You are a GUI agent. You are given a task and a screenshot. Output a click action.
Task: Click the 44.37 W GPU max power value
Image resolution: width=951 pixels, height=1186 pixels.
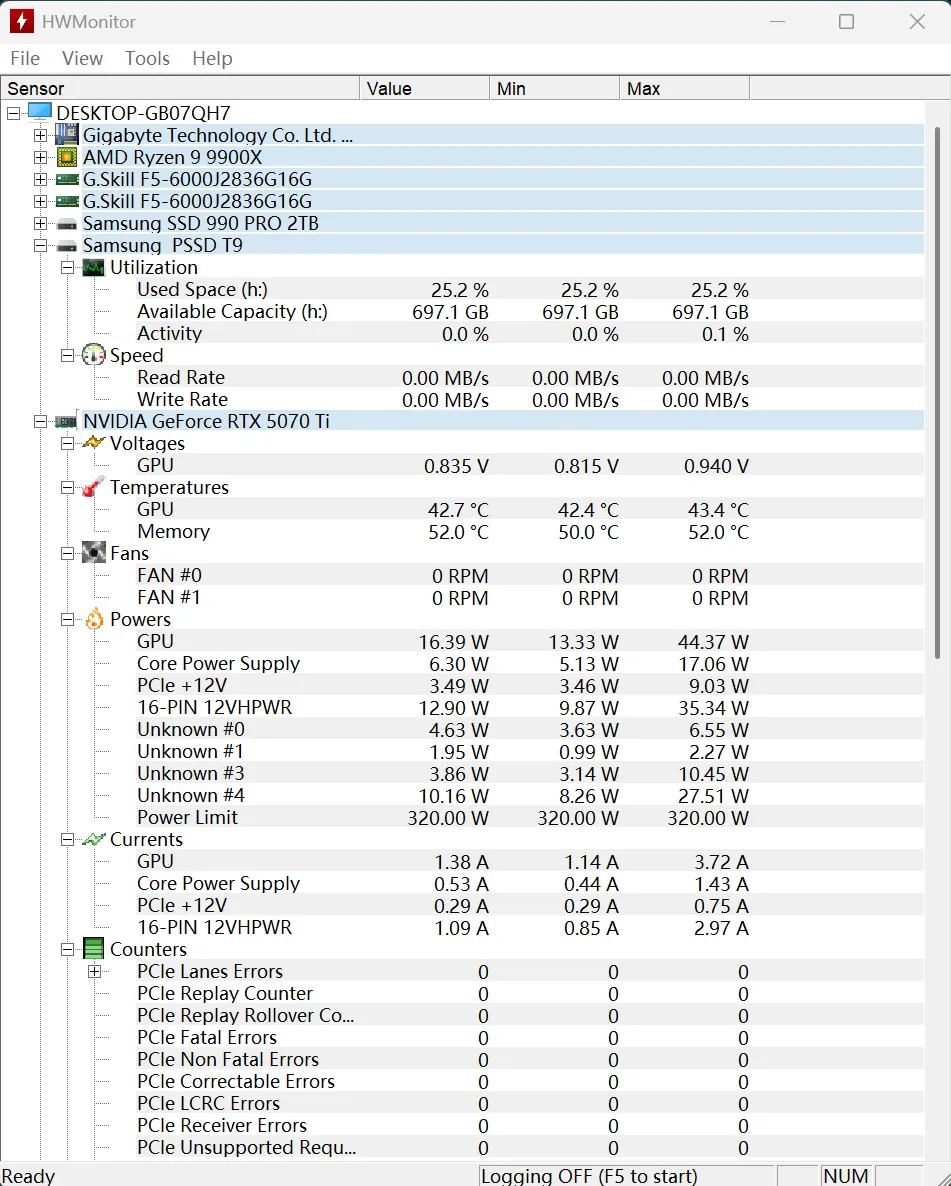713,642
